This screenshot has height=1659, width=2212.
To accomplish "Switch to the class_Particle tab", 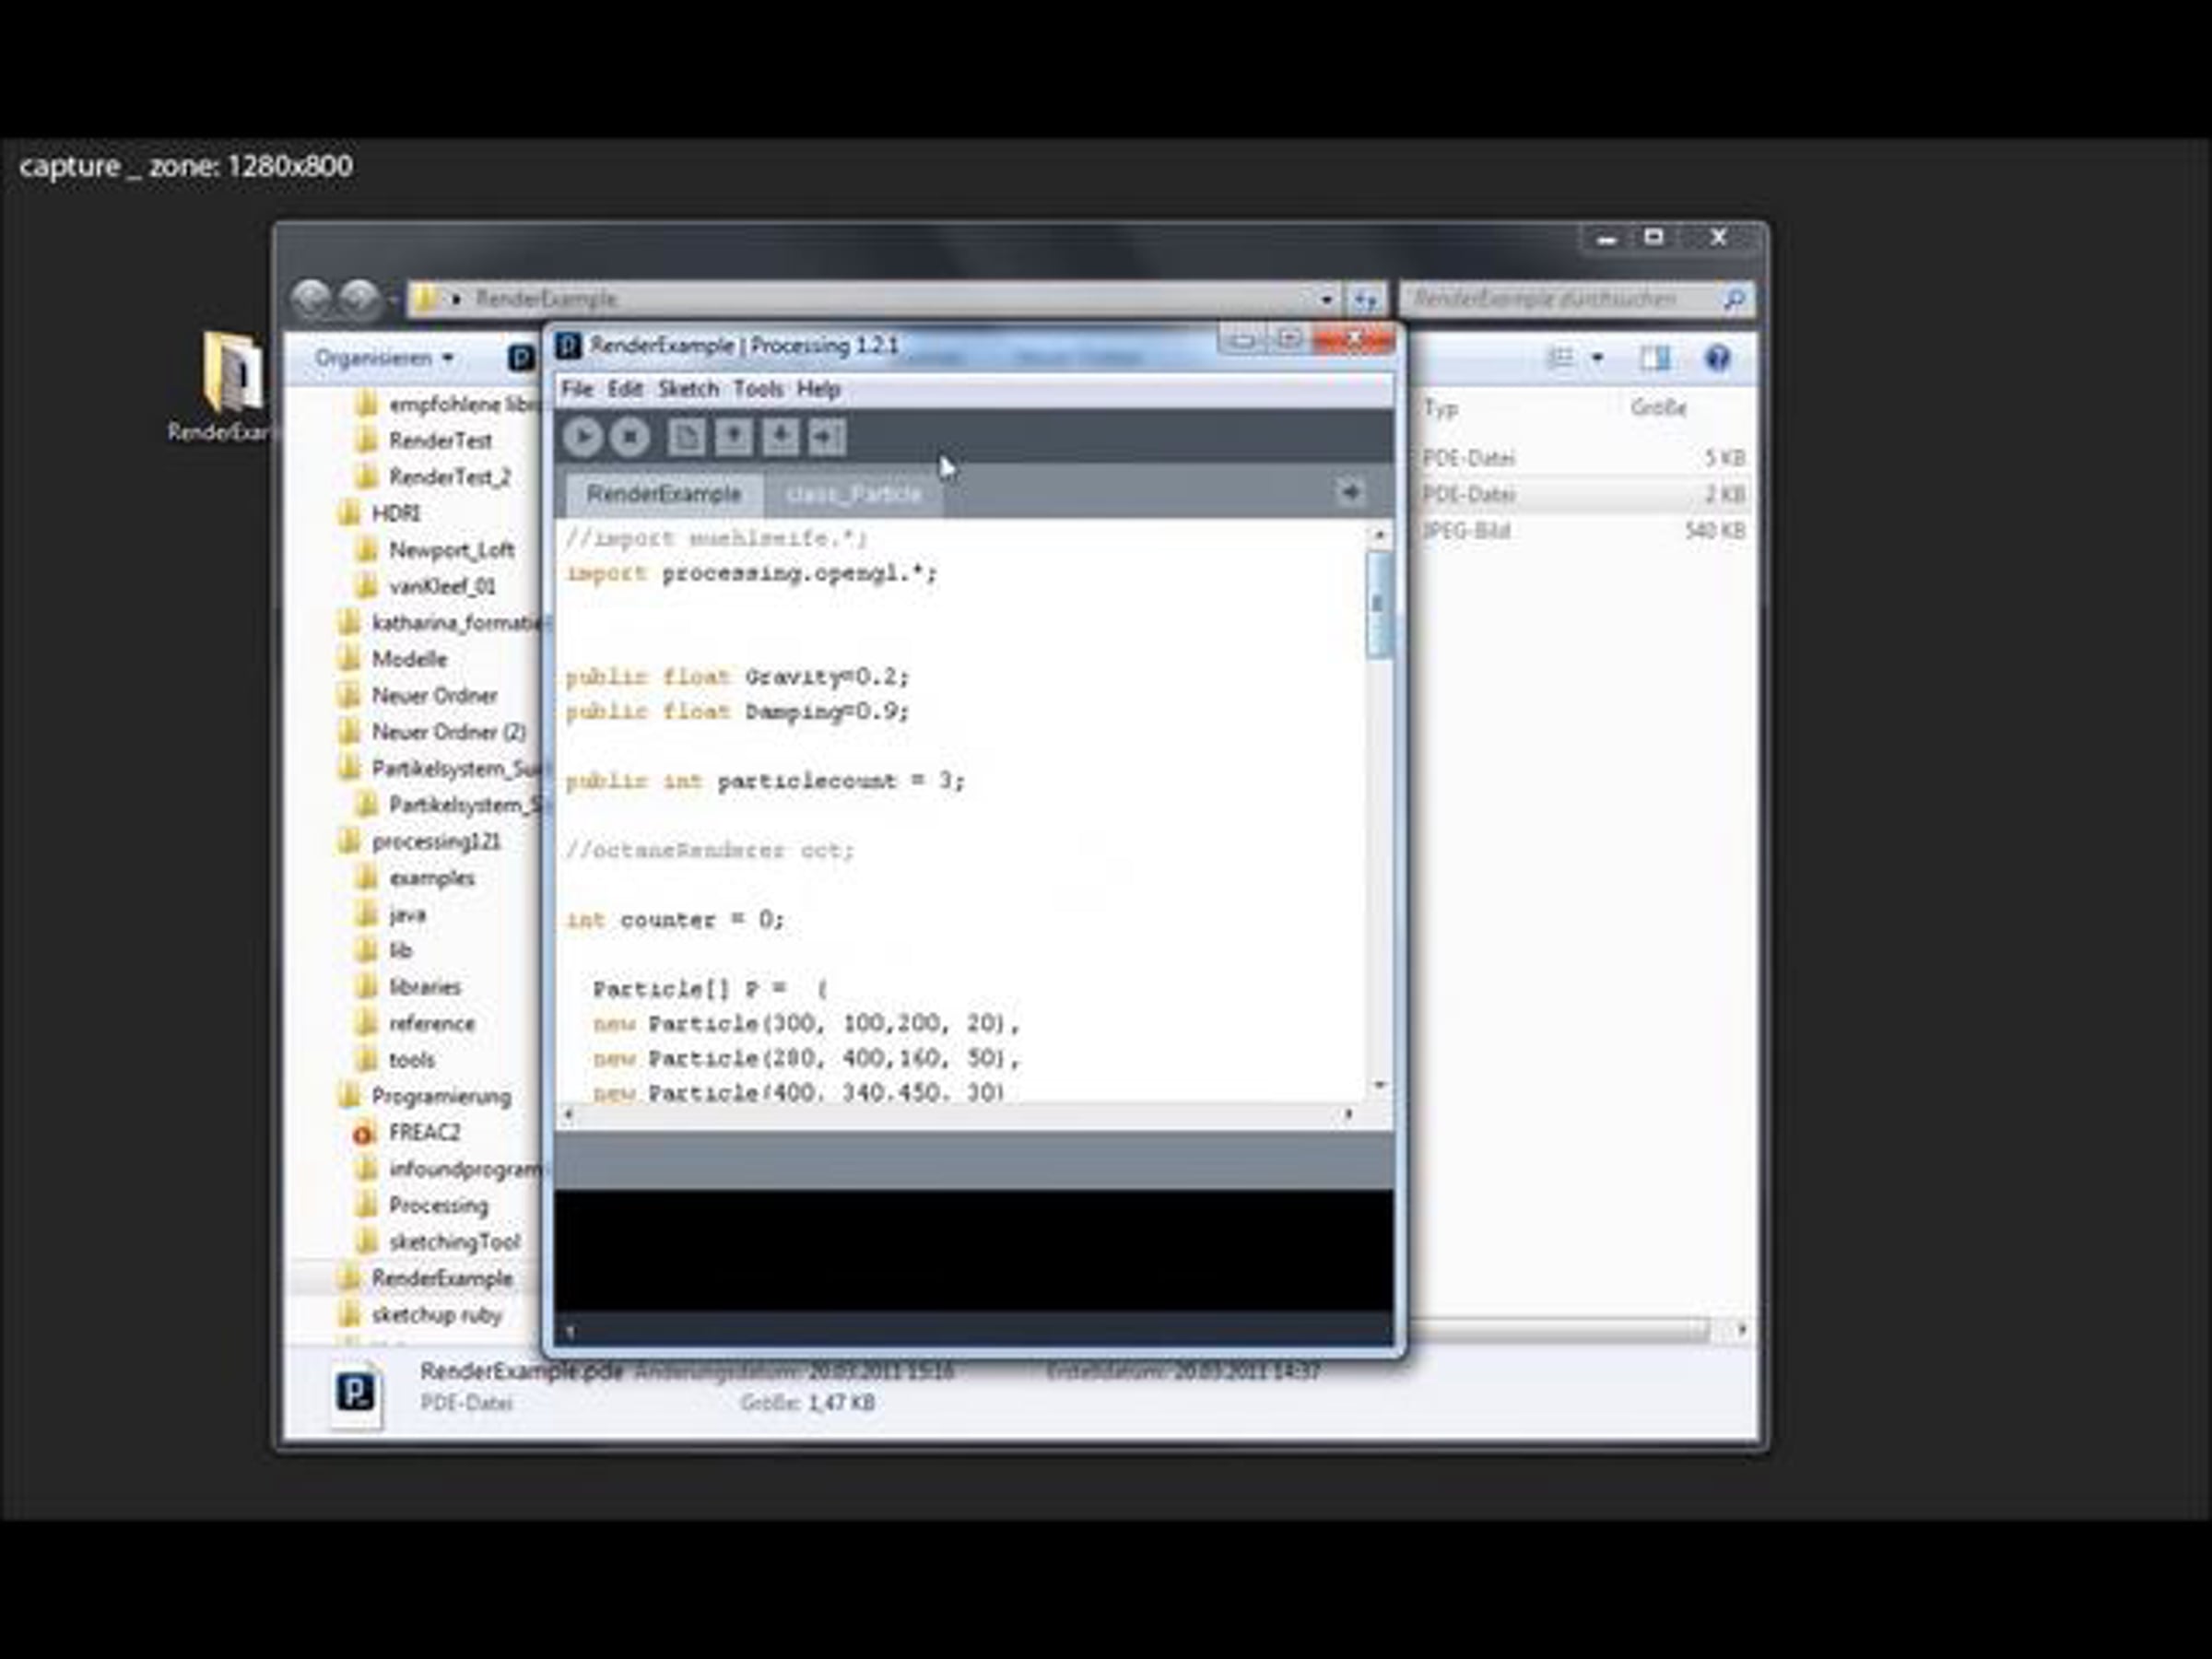I will coord(853,494).
